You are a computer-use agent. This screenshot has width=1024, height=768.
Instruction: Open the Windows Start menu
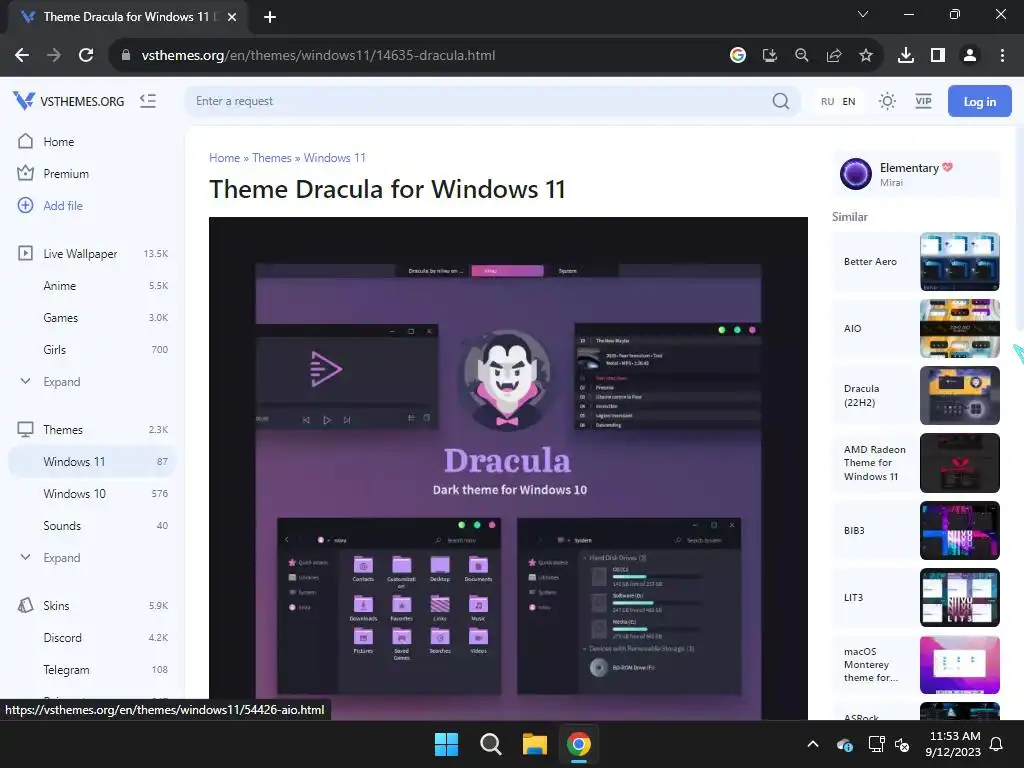pos(447,744)
